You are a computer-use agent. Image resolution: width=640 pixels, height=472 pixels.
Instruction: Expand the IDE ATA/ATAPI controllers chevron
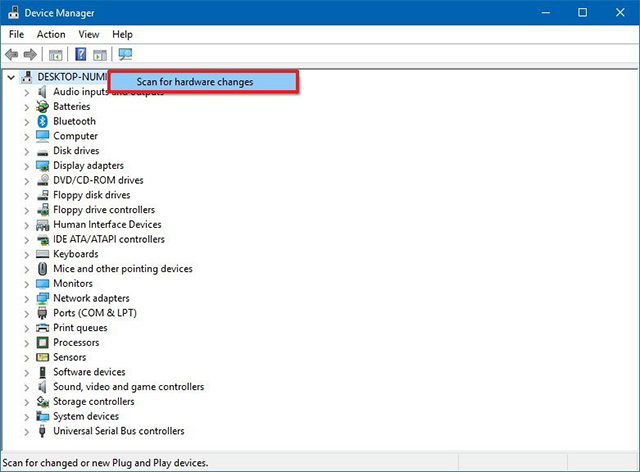point(27,240)
